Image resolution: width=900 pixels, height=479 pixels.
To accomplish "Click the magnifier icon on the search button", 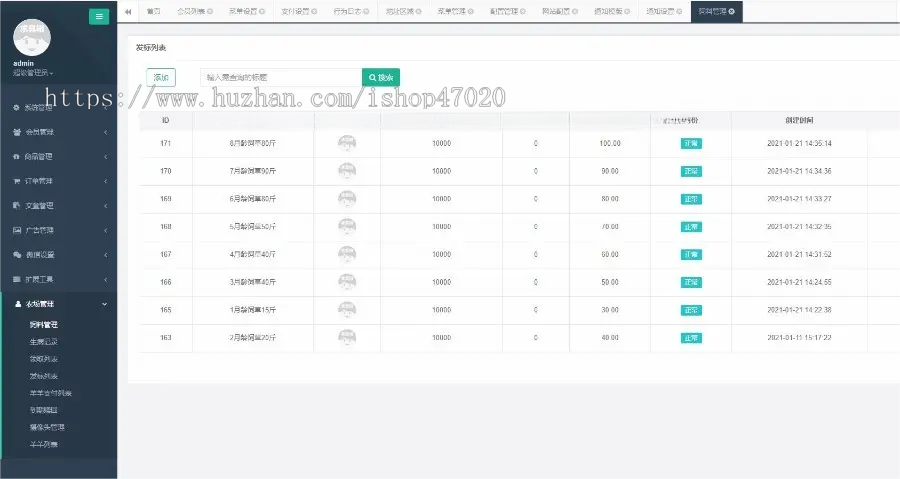I will (372, 77).
